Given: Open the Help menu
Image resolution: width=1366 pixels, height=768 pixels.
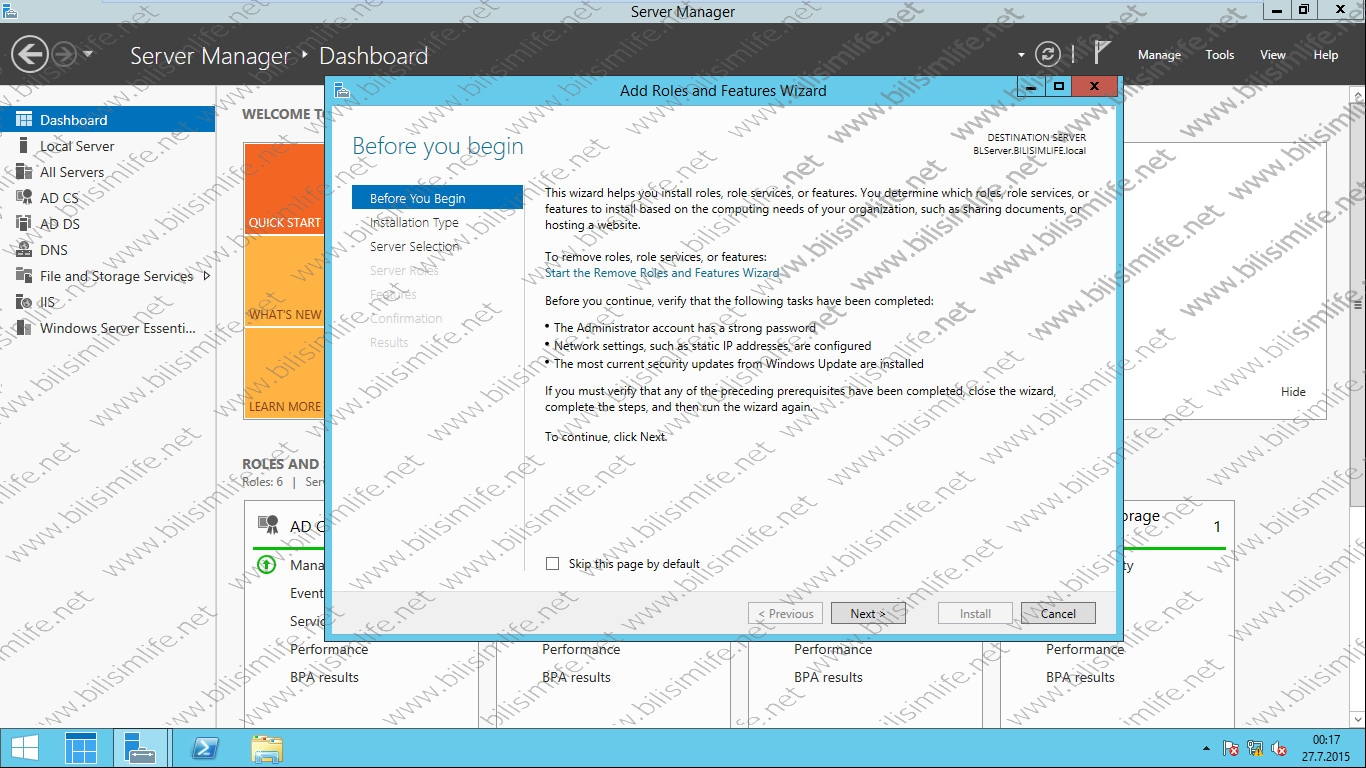Looking at the screenshot, I should (1325, 55).
